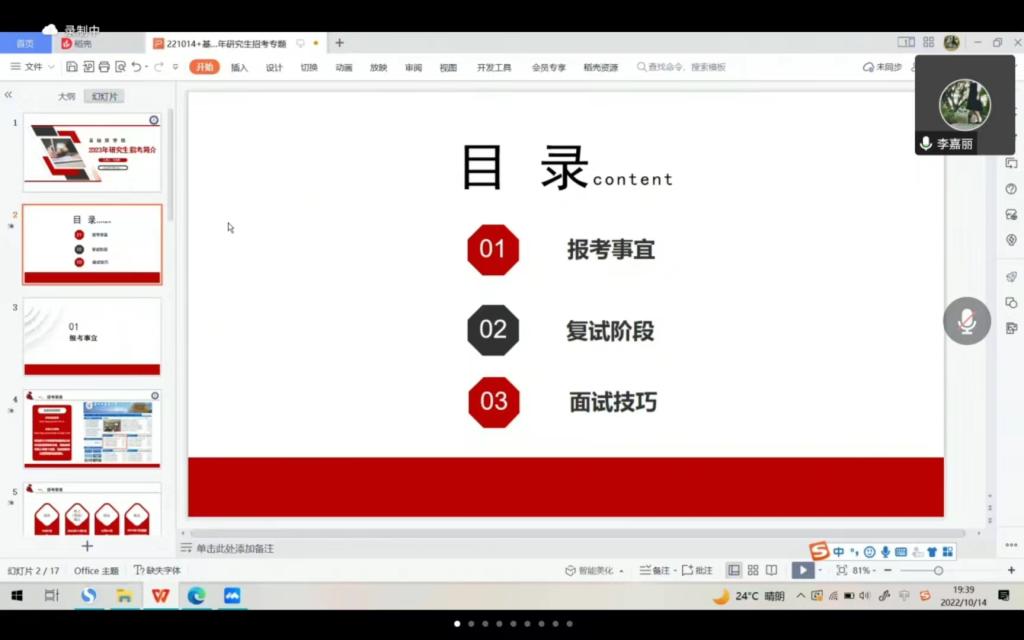Collapse the slide panel double-chevron
The width and height of the screenshot is (1024, 640).
tap(8, 95)
